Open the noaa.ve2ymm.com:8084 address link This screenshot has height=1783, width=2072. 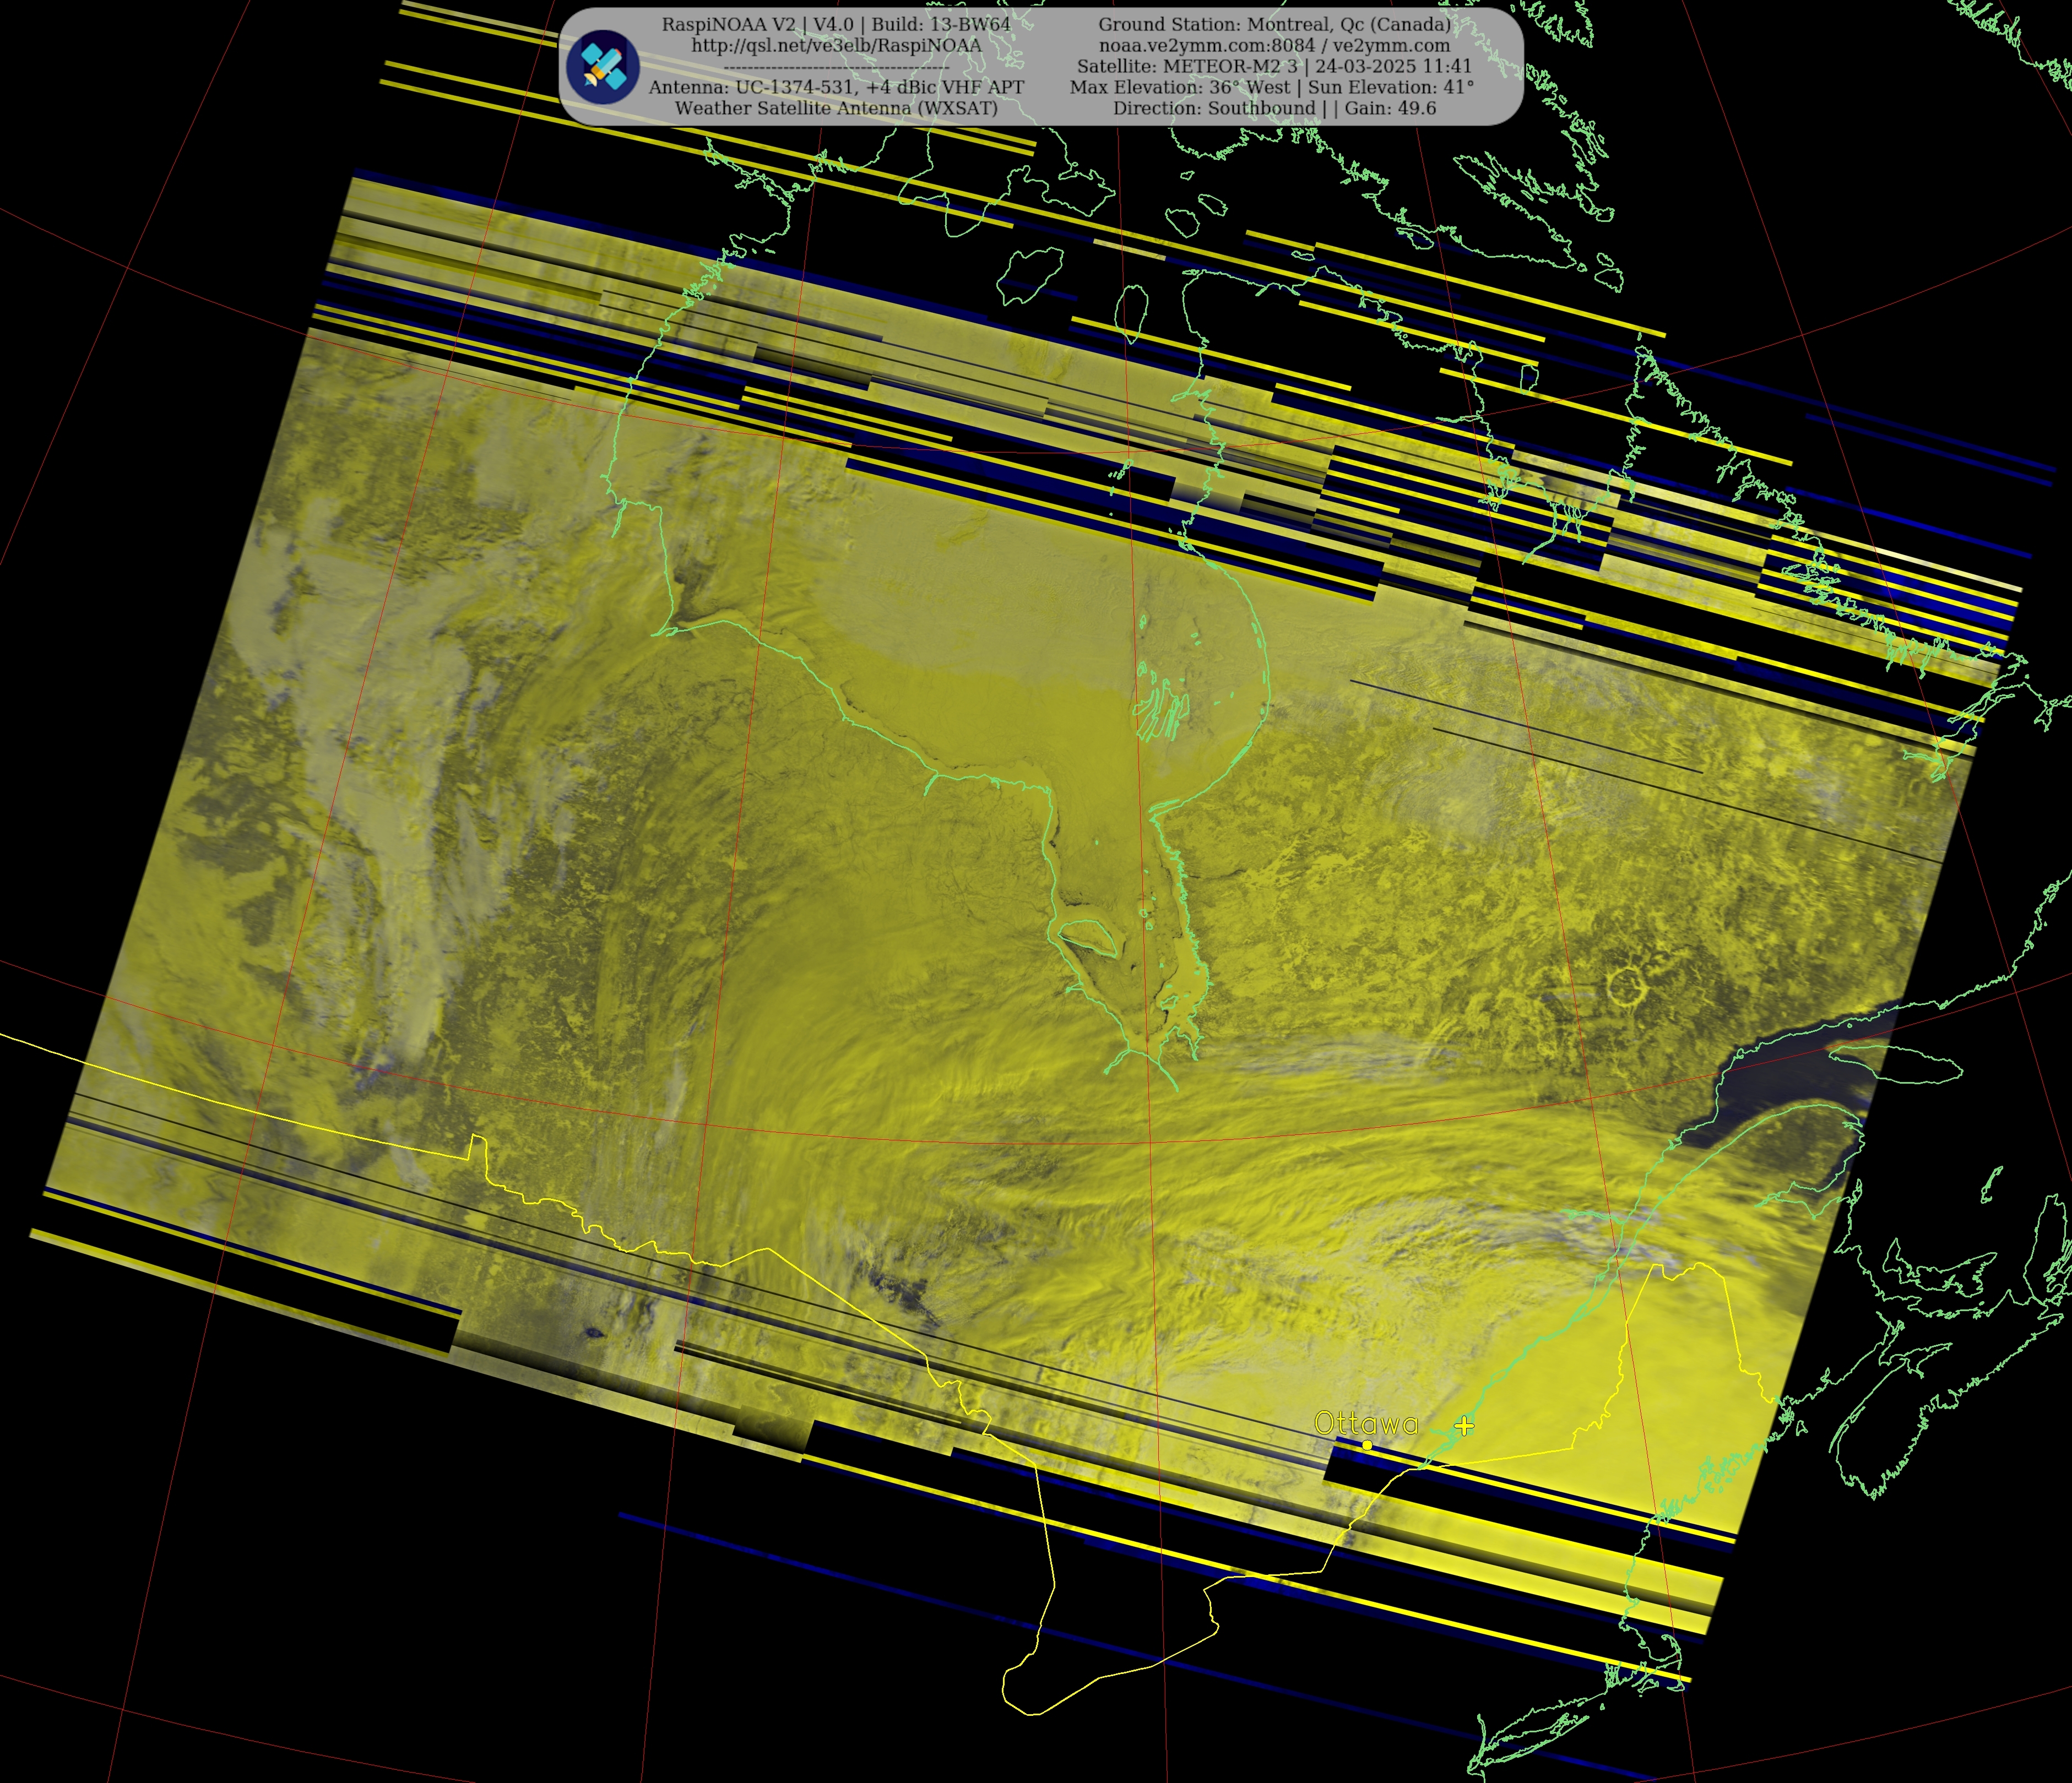coord(1274,45)
